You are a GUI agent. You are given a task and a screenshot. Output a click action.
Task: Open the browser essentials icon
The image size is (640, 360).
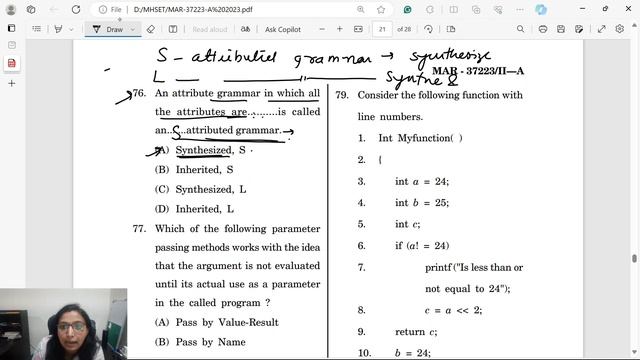pyautogui.click(x=498, y=9)
